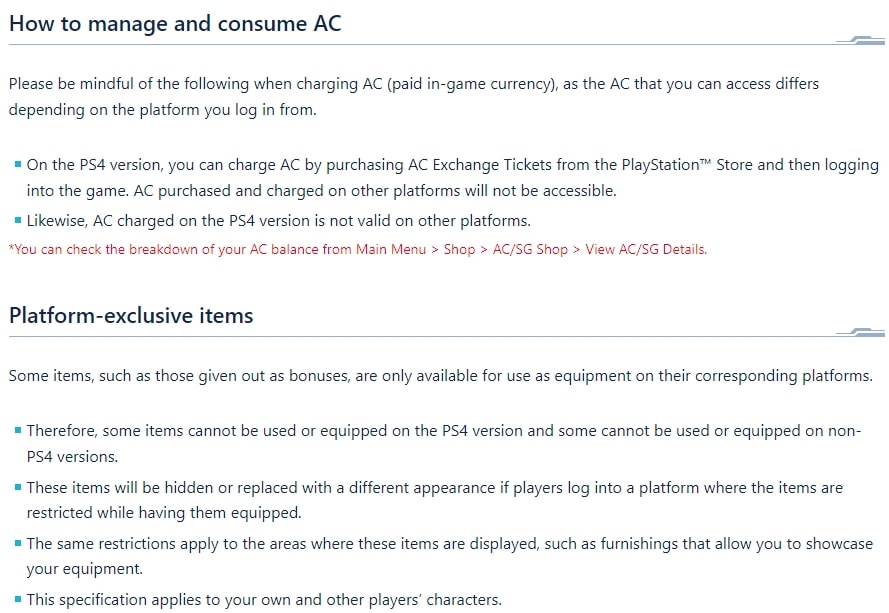Click the blue bullet before 'On the PS4 version'
Screen dimensions: 889x613
pos(18,165)
